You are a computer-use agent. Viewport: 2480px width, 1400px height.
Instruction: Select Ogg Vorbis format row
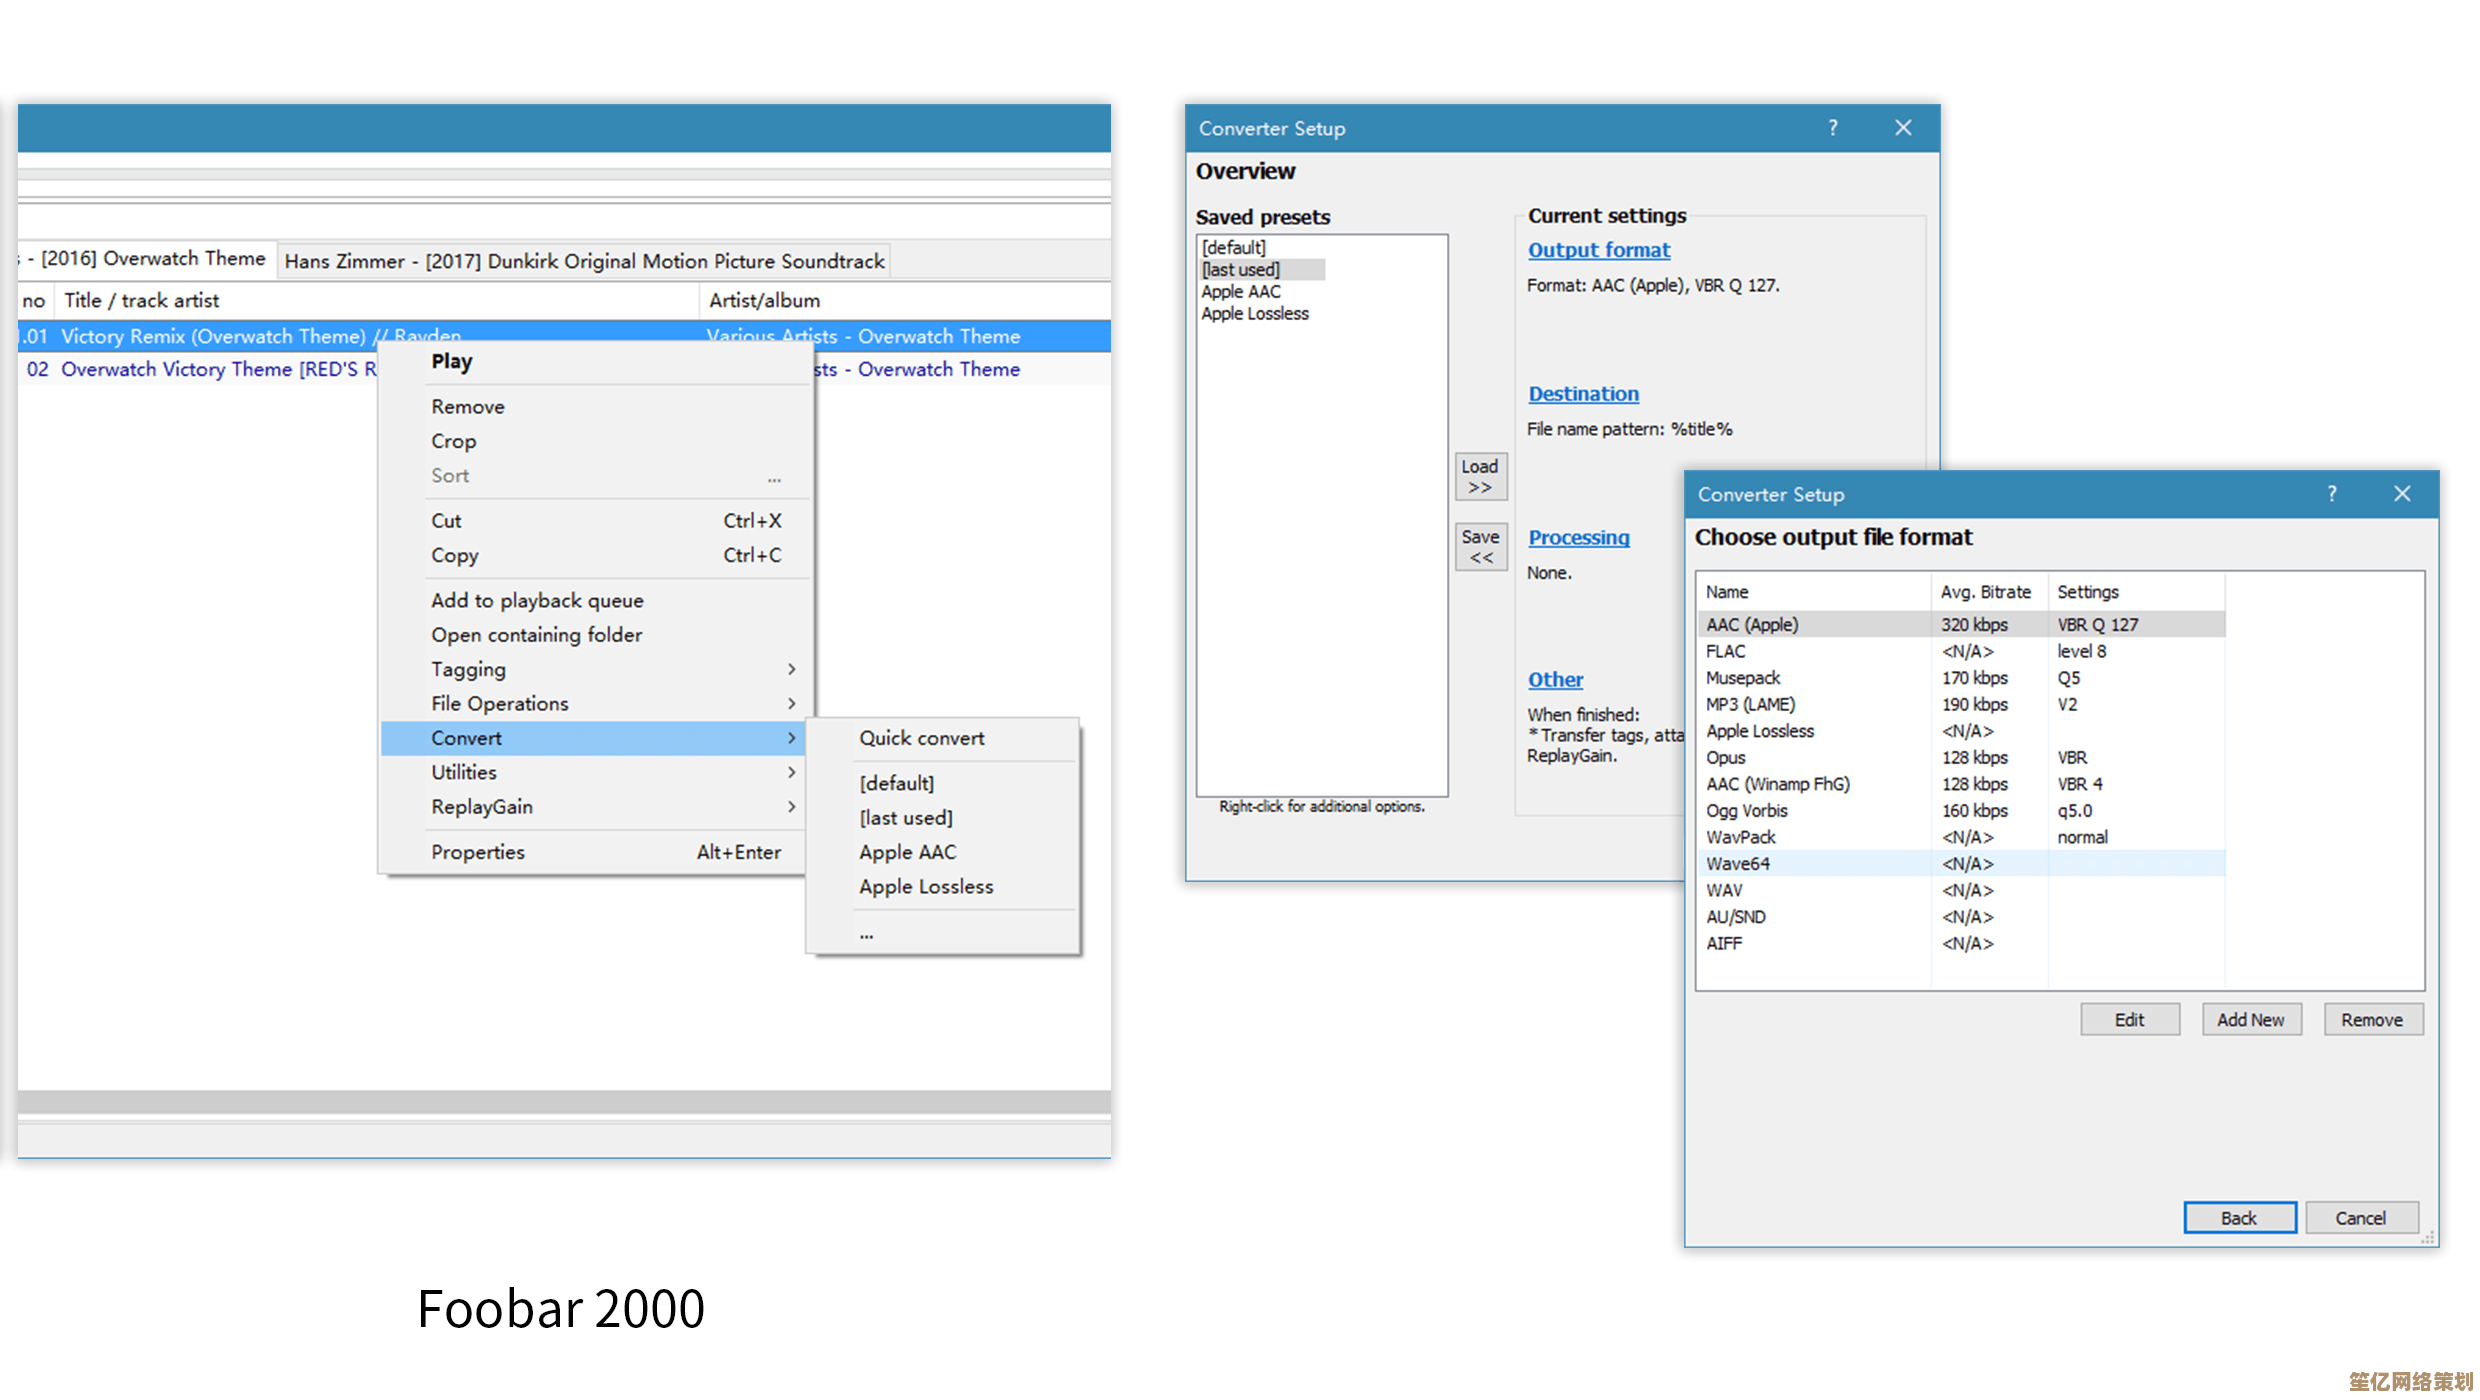[1961, 811]
